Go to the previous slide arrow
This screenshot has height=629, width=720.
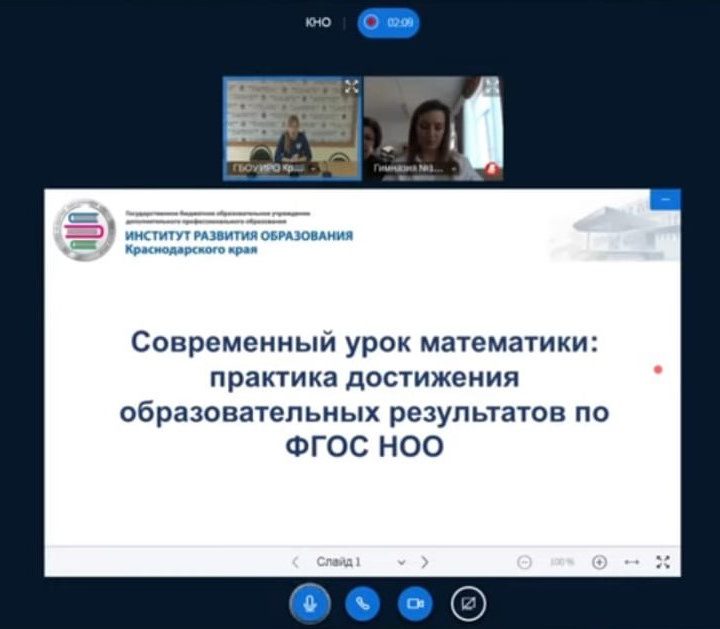(x=295, y=562)
